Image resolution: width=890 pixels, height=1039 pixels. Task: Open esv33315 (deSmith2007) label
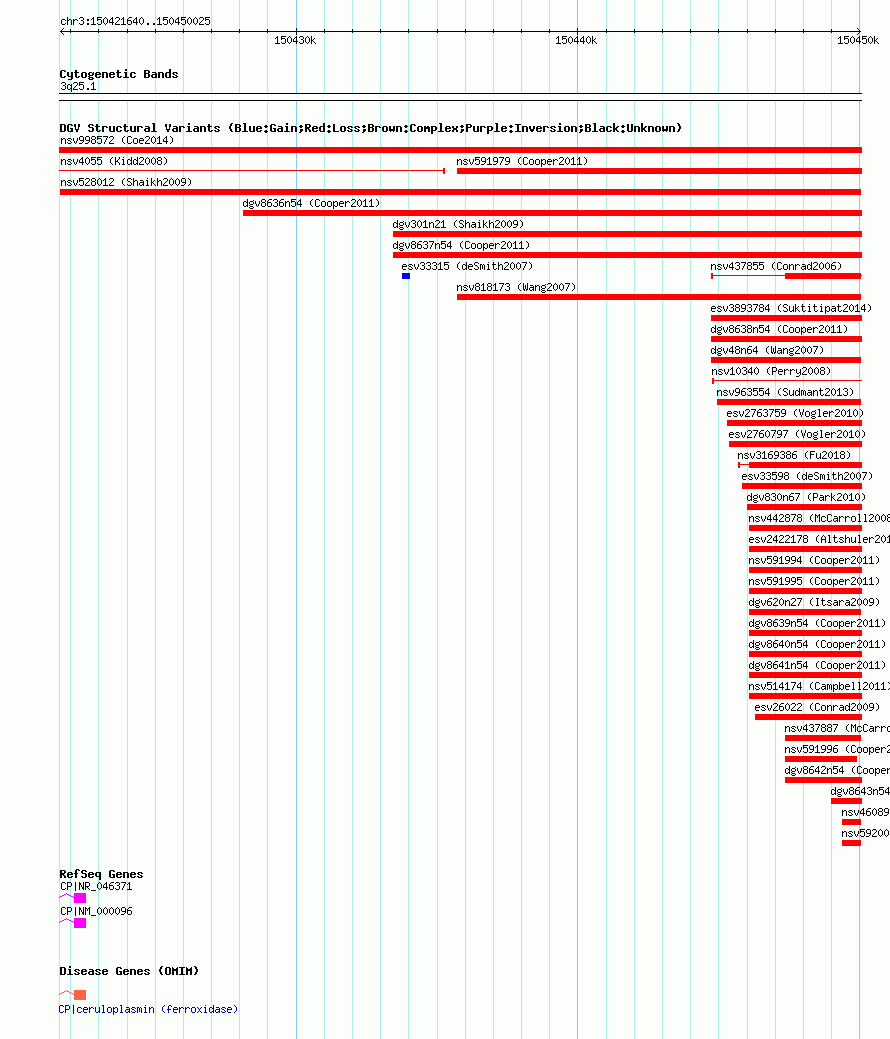click(x=467, y=266)
